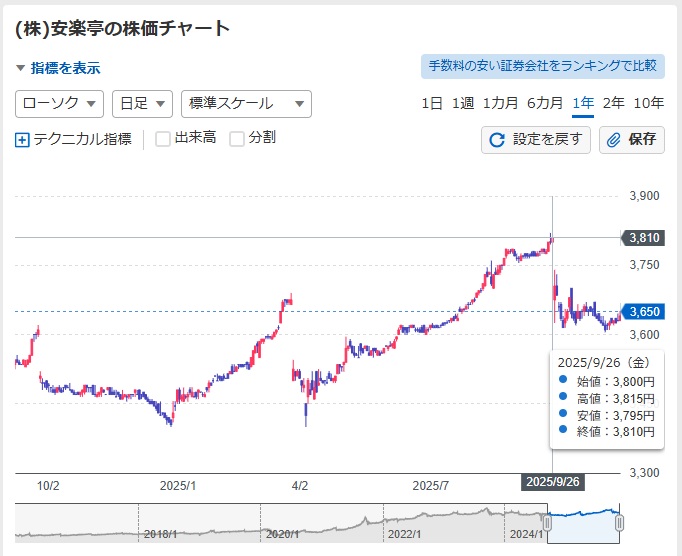Click the 2025/9/26（金） tooltip date header
This screenshot has width=682, height=556.
(x=604, y=362)
